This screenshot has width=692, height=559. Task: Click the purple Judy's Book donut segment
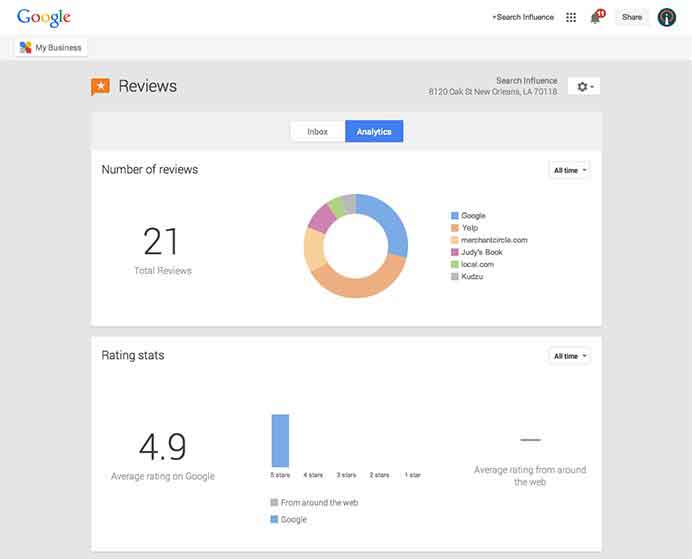(322, 218)
